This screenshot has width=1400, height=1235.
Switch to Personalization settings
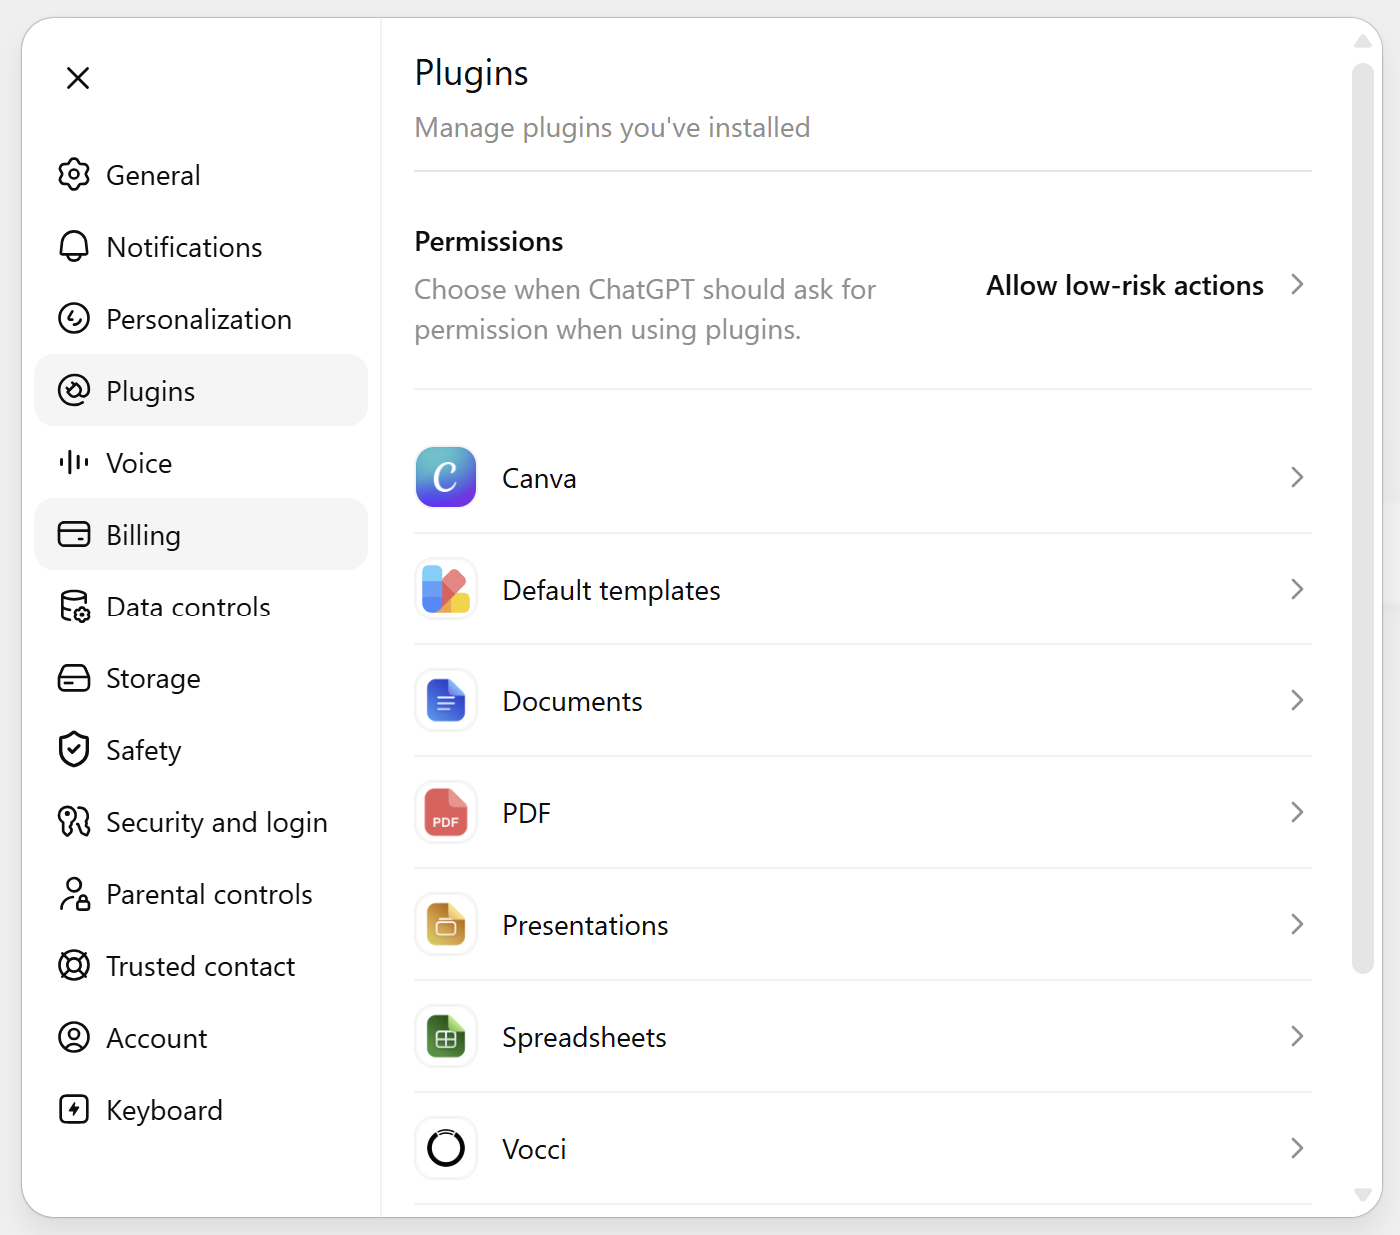click(201, 319)
